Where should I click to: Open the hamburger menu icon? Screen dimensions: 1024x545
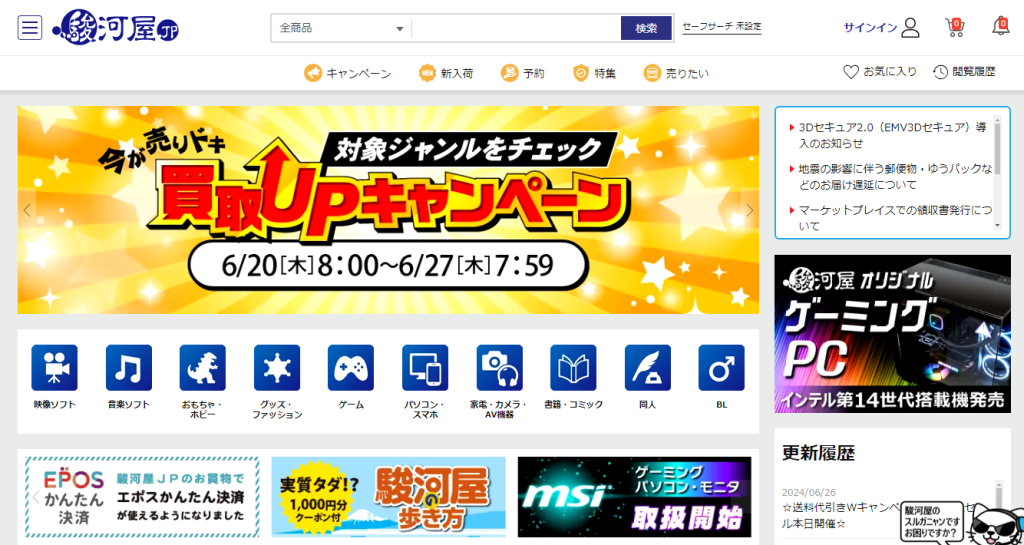[30, 28]
